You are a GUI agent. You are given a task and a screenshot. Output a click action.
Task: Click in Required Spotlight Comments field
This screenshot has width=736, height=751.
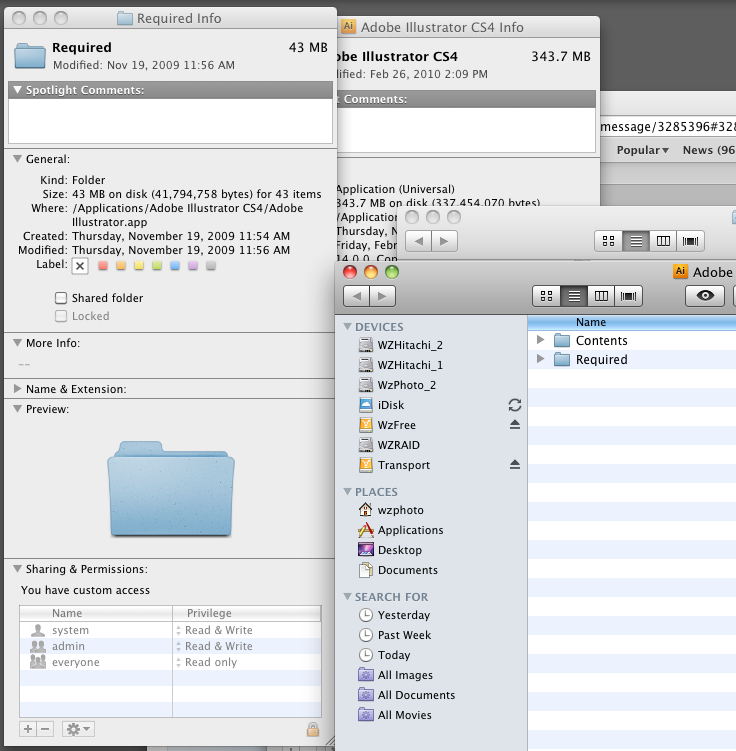click(170, 121)
